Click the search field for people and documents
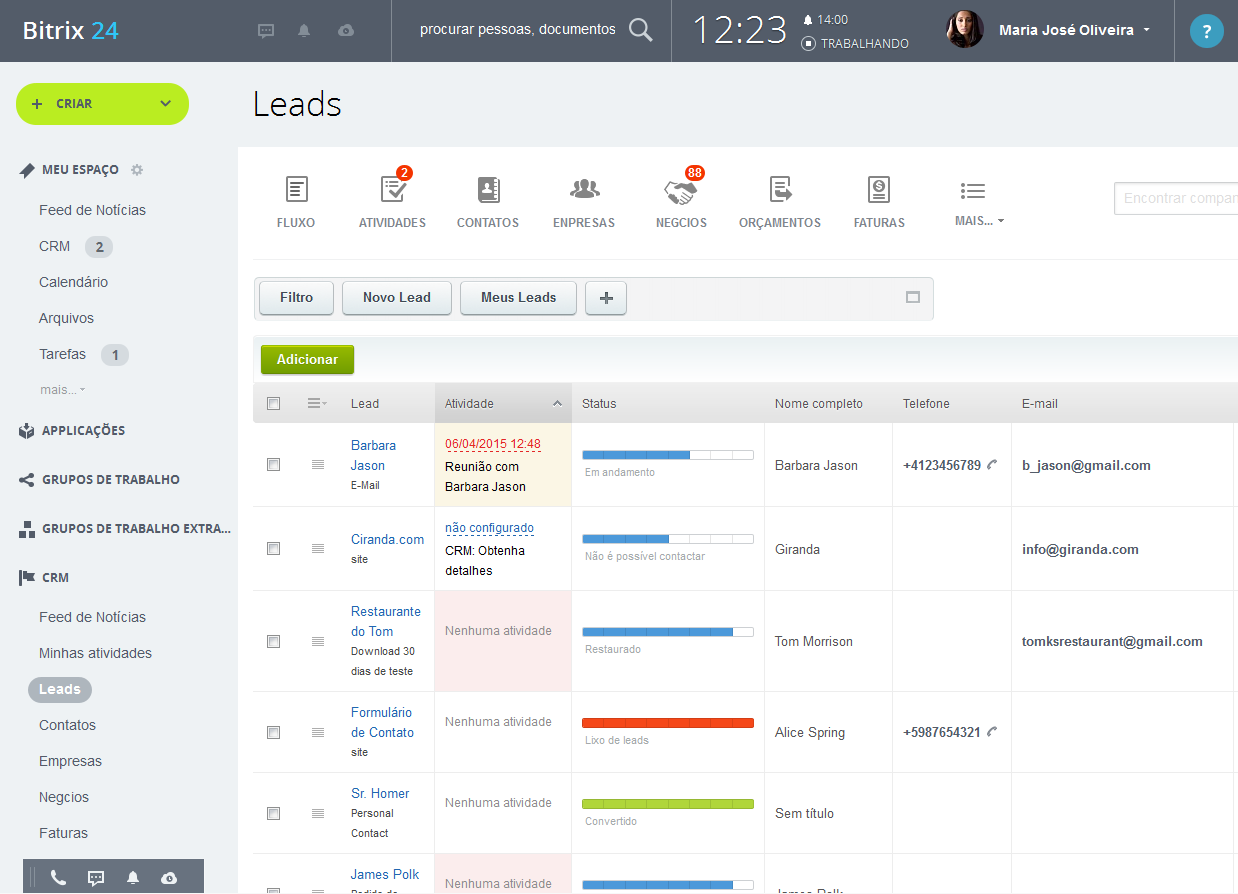Image resolution: width=1238 pixels, height=894 pixels. [518, 30]
